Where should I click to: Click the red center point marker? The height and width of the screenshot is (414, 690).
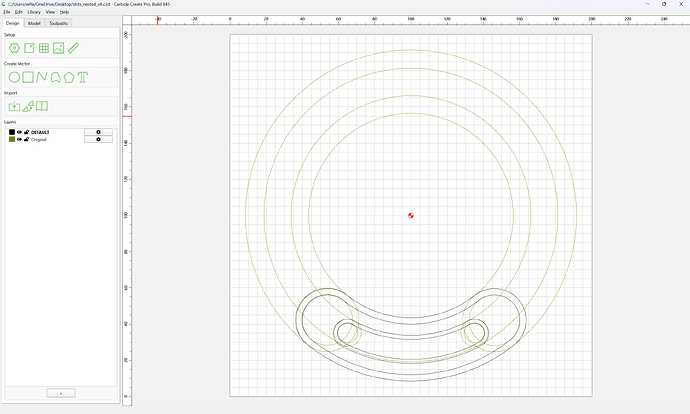tap(411, 215)
